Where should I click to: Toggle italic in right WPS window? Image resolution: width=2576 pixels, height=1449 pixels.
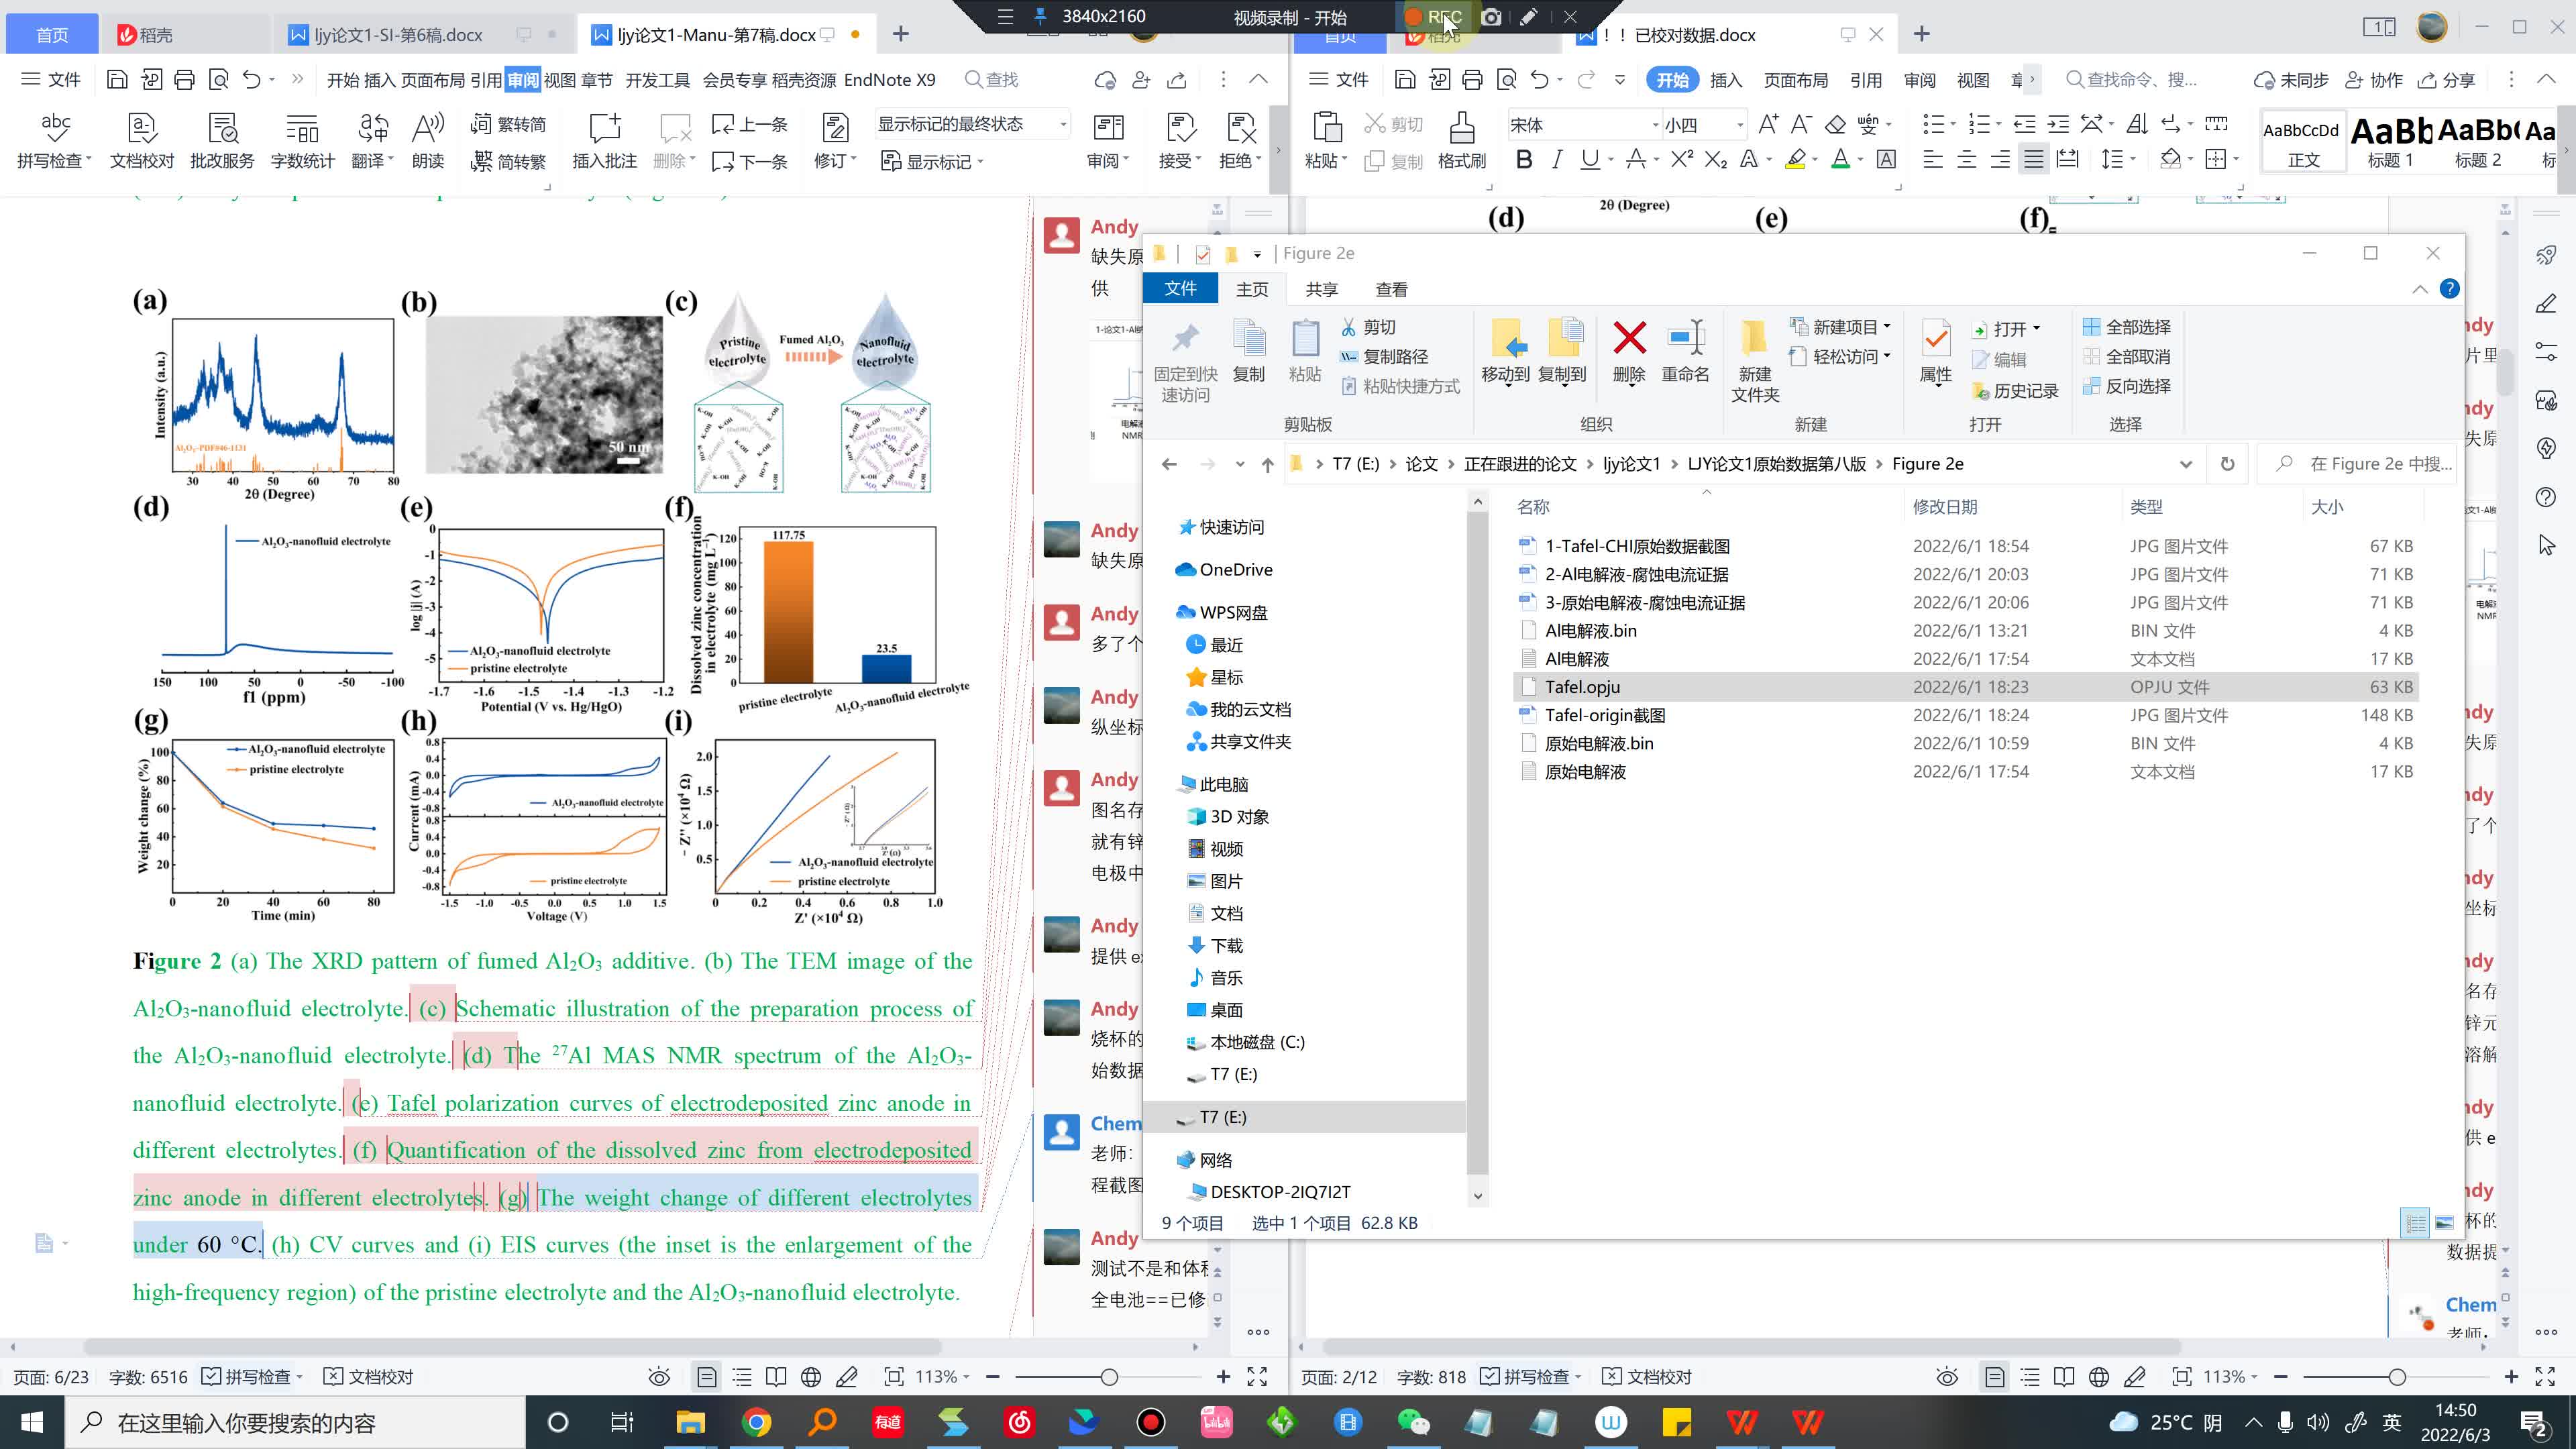pos(1556,159)
